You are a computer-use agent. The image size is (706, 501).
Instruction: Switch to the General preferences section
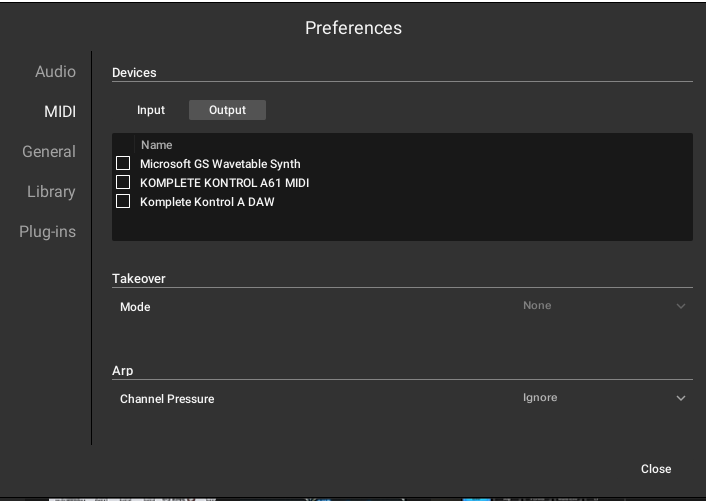pos(49,152)
